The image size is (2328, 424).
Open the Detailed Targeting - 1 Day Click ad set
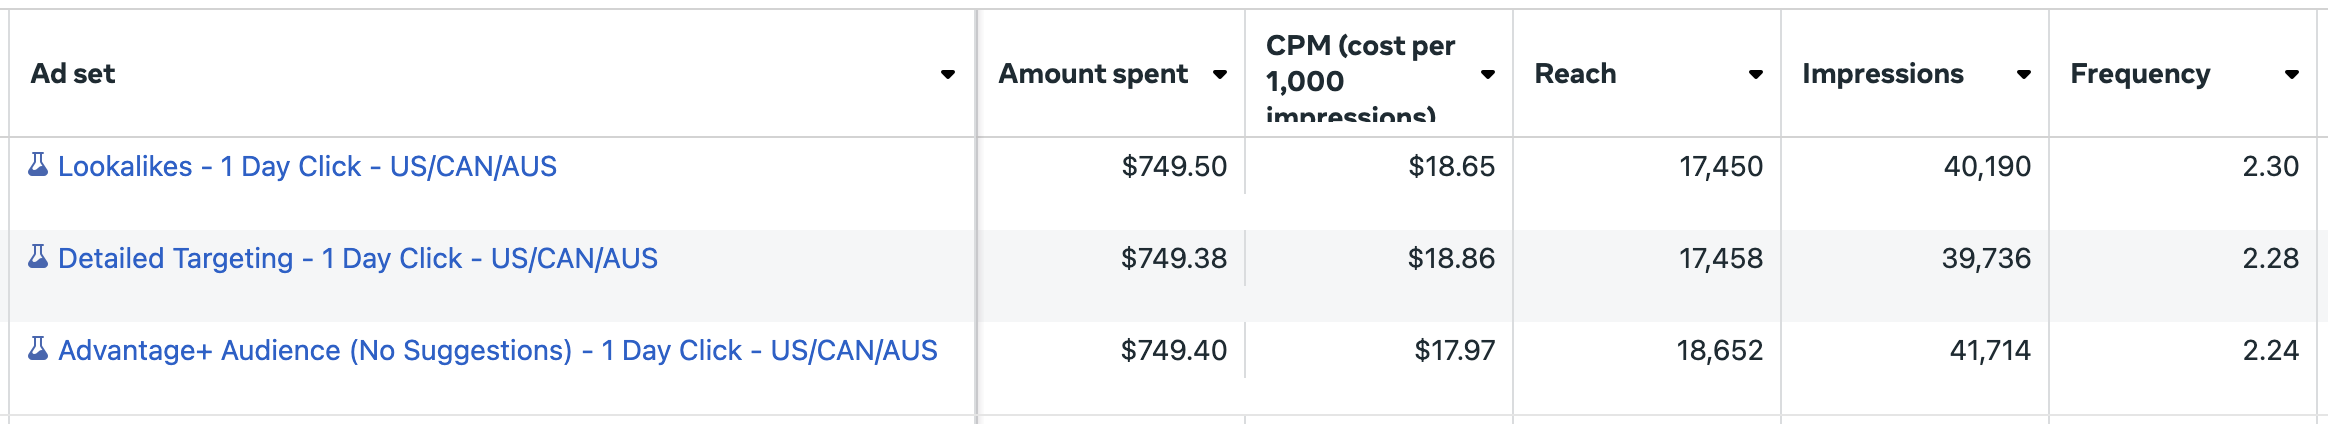coord(358,258)
